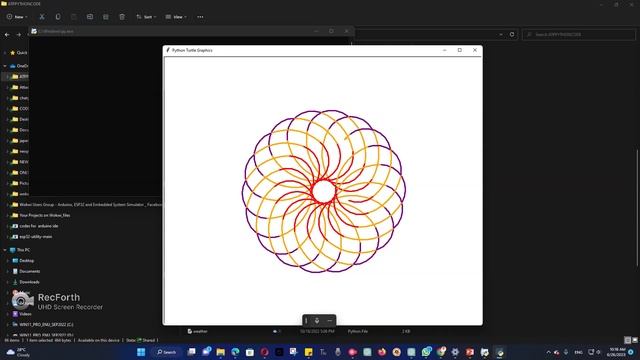Expand the Downloads tree node
The image size is (640, 360).
coord(7,282)
